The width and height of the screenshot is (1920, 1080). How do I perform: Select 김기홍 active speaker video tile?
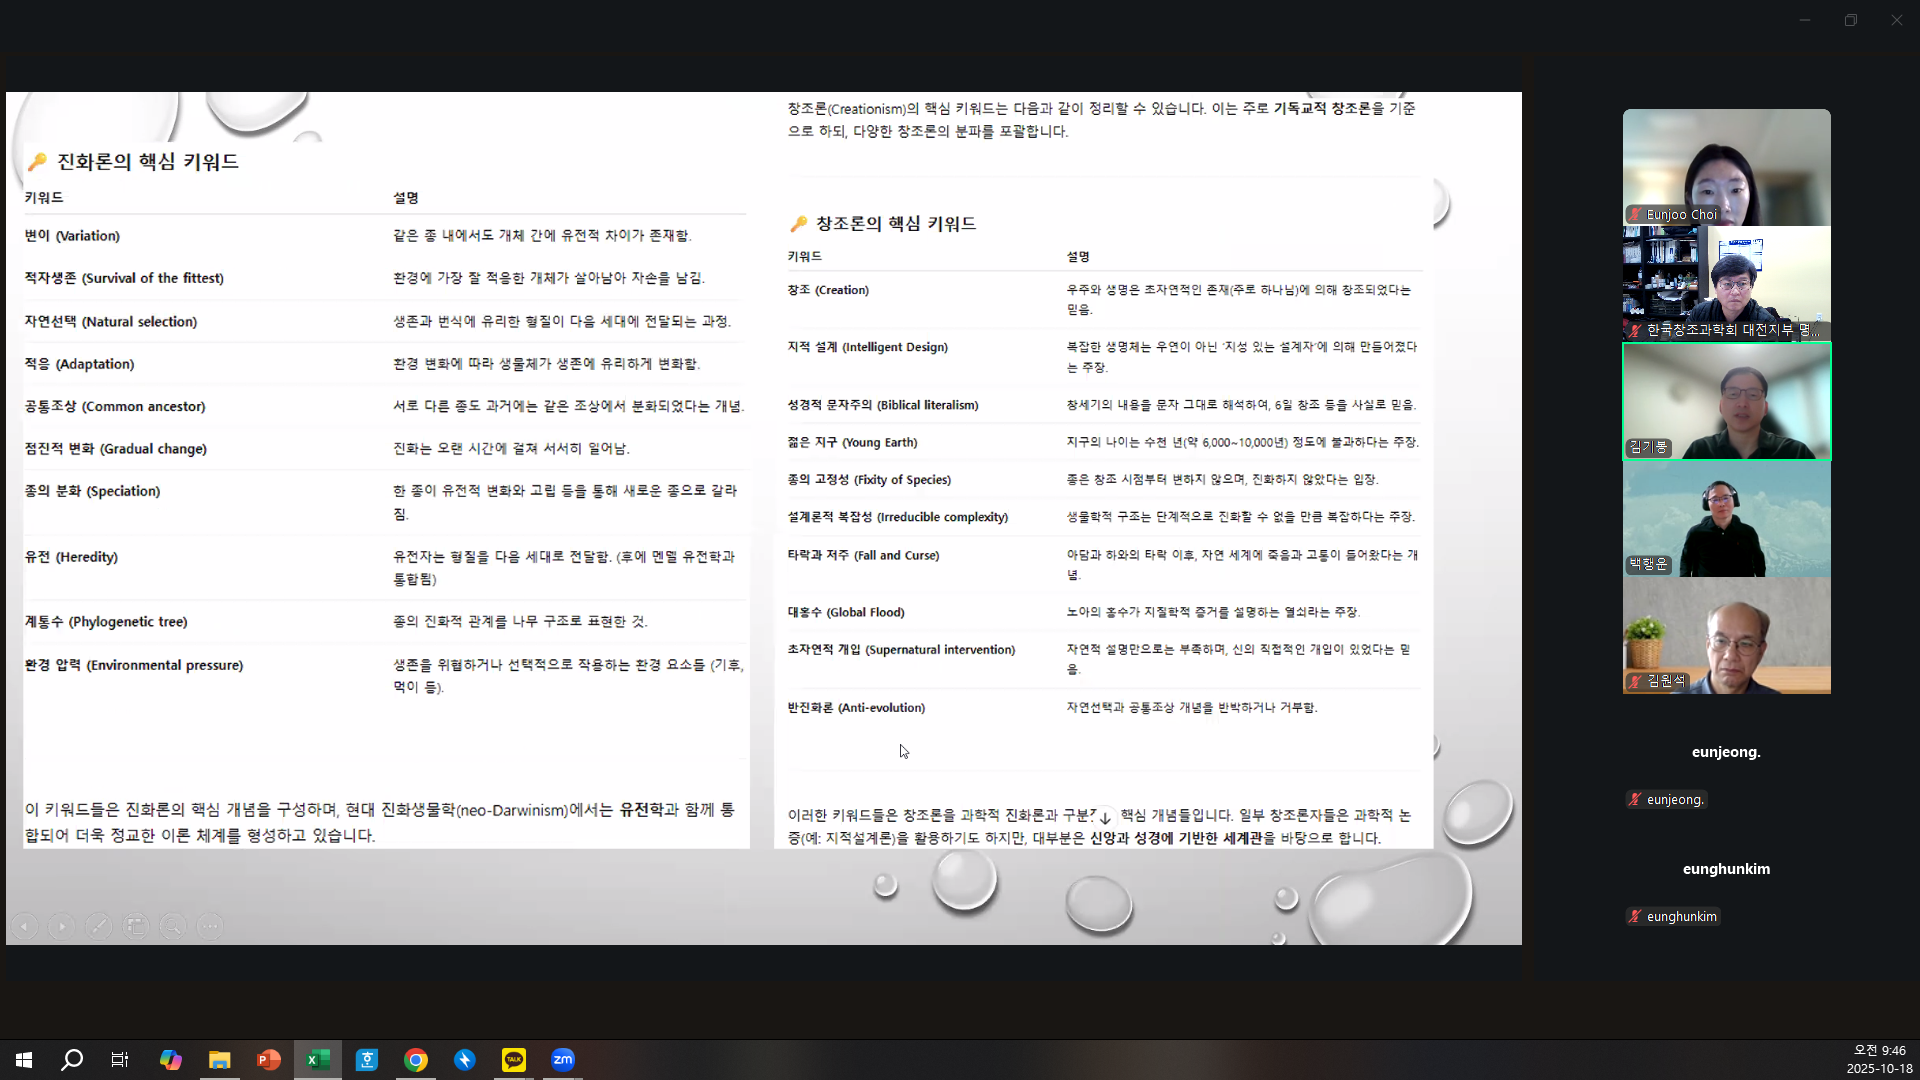point(1726,401)
